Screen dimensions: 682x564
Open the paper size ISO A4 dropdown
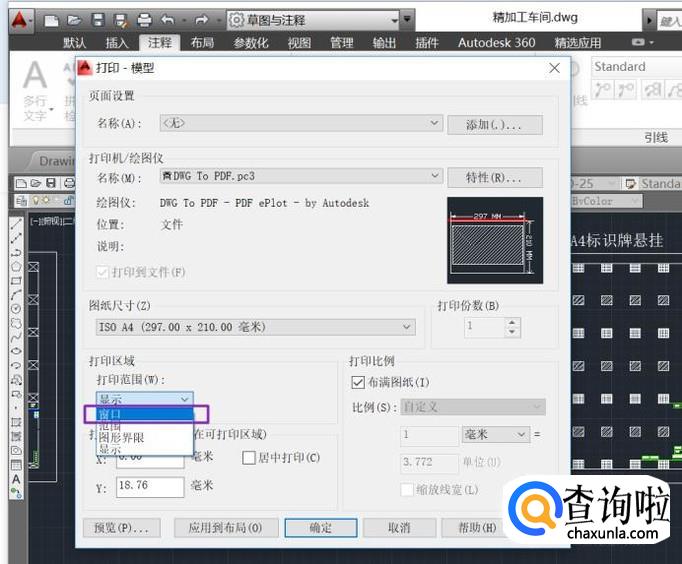(255, 327)
